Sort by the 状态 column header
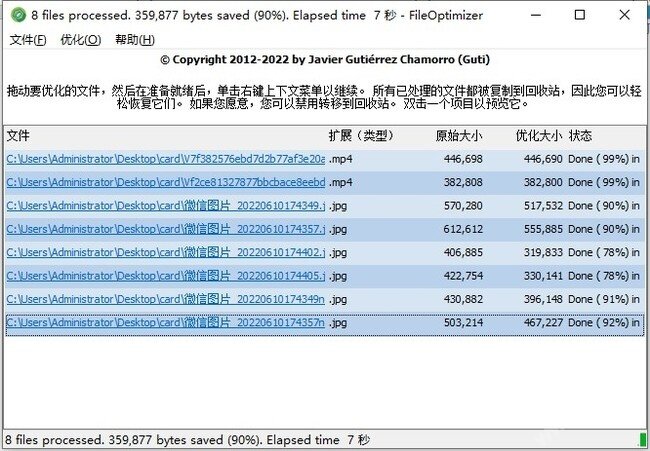 pyautogui.click(x=580, y=136)
